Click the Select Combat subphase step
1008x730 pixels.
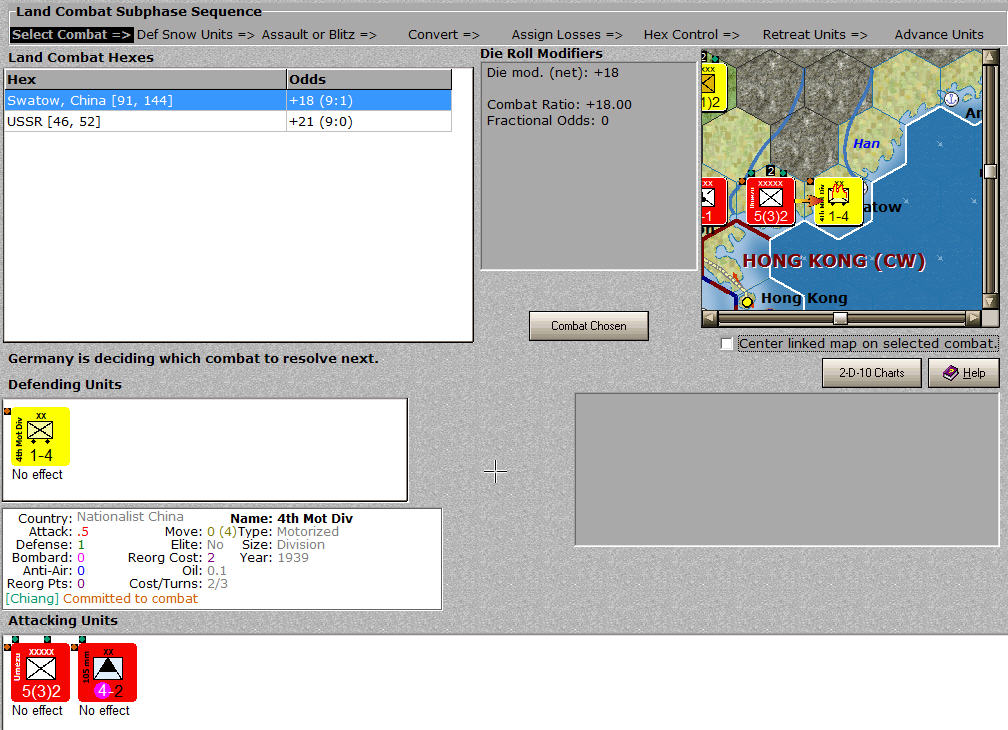coord(71,35)
